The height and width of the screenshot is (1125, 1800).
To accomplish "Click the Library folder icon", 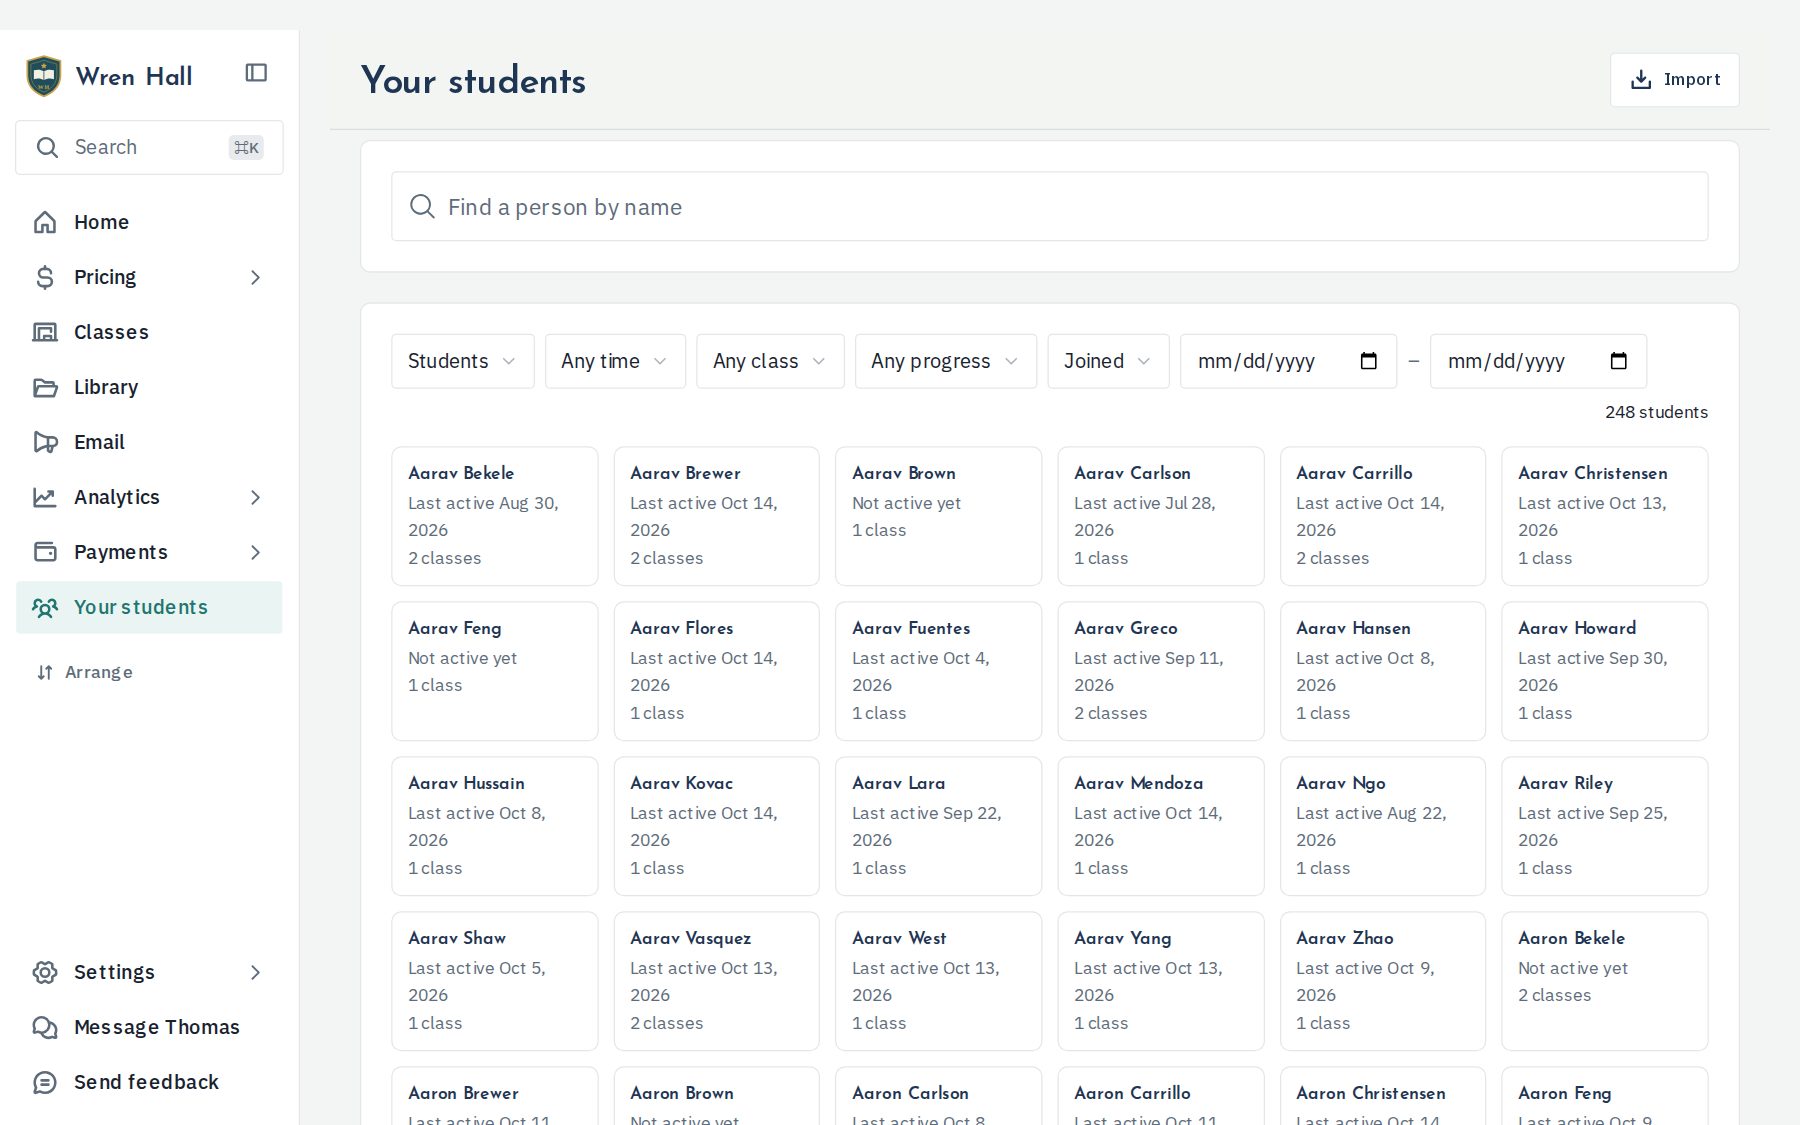I will click(x=45, y=387).
